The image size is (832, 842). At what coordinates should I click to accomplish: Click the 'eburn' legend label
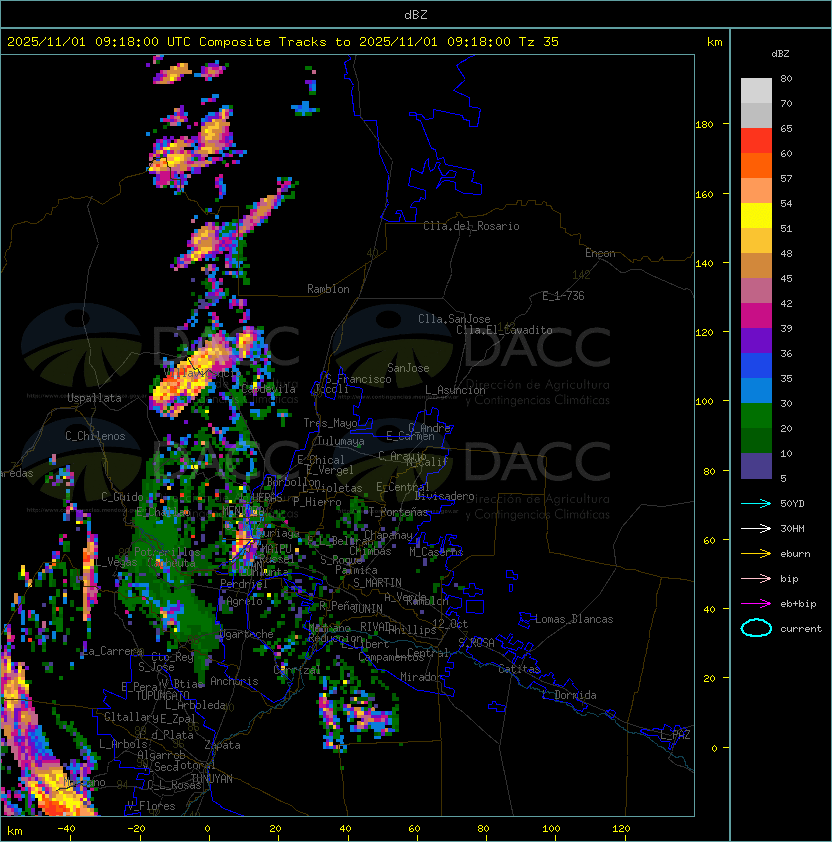click(795, 554)
